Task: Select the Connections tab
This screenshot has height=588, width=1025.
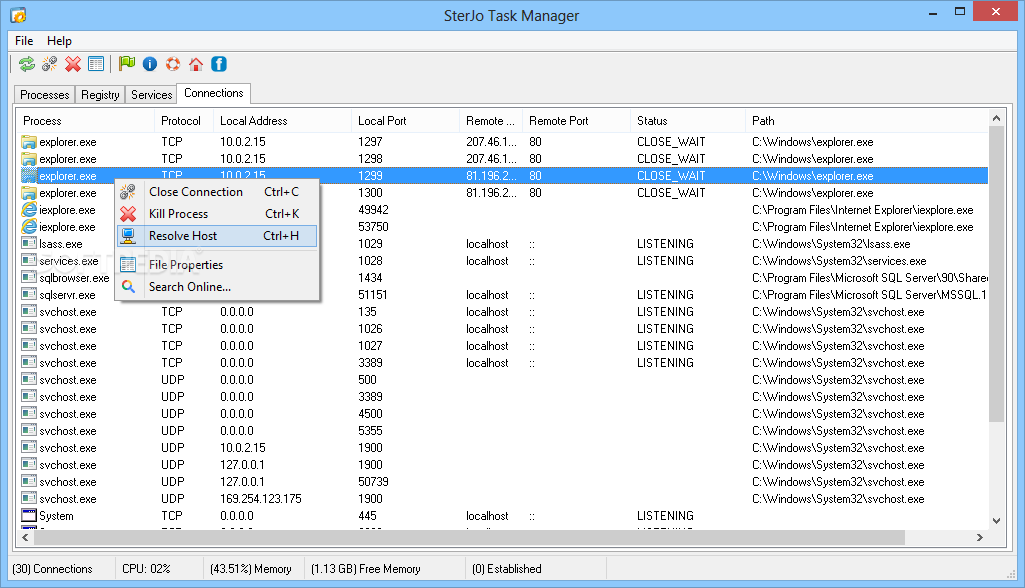Action: click(x=214, y=93)
